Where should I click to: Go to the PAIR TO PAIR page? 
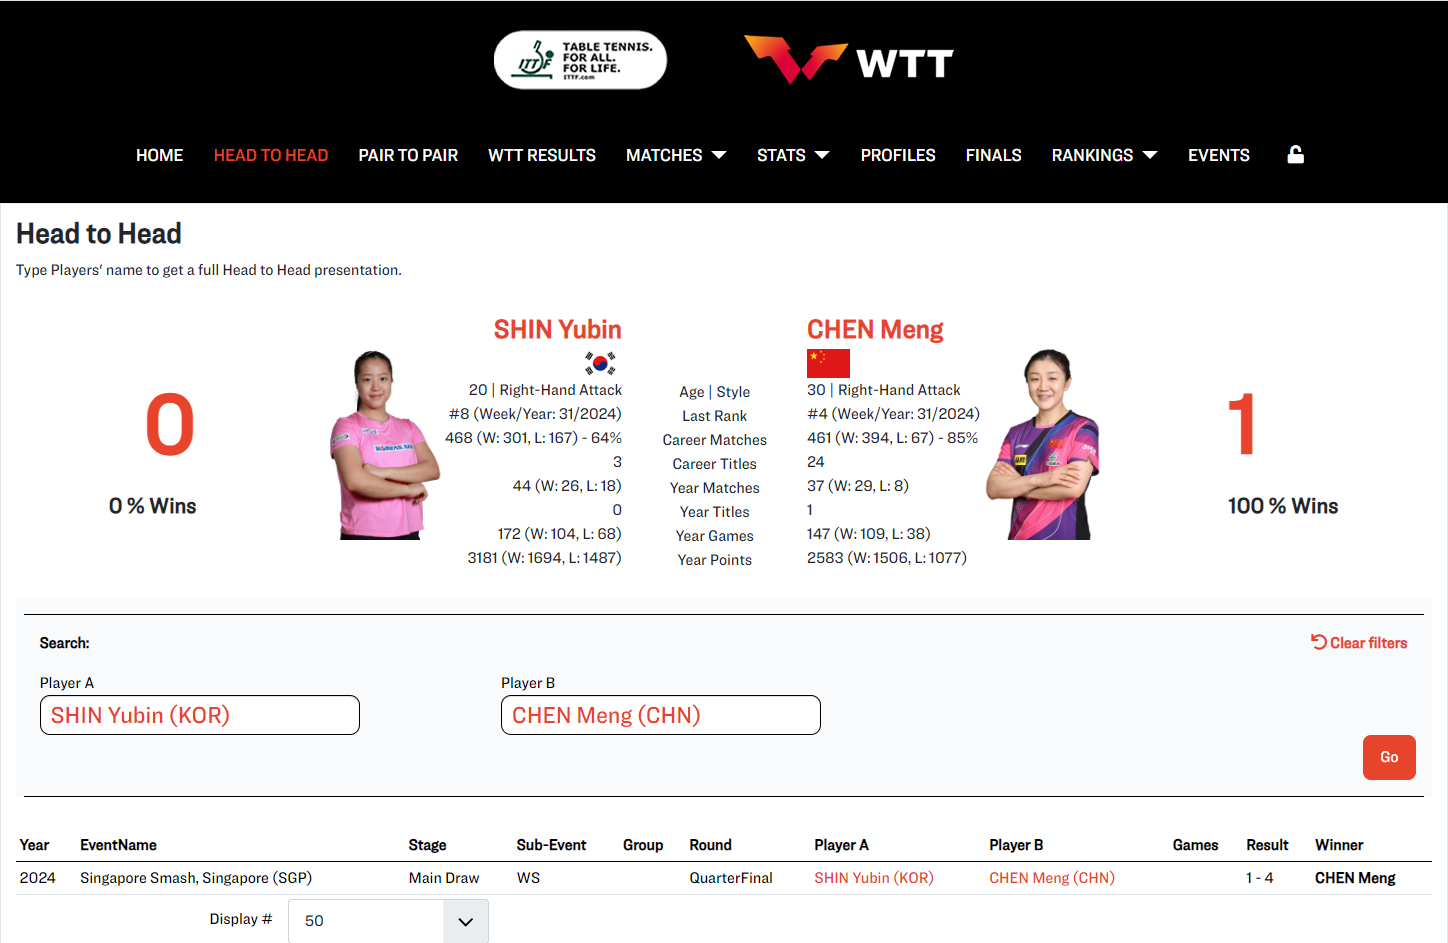[x=408, y=155]
